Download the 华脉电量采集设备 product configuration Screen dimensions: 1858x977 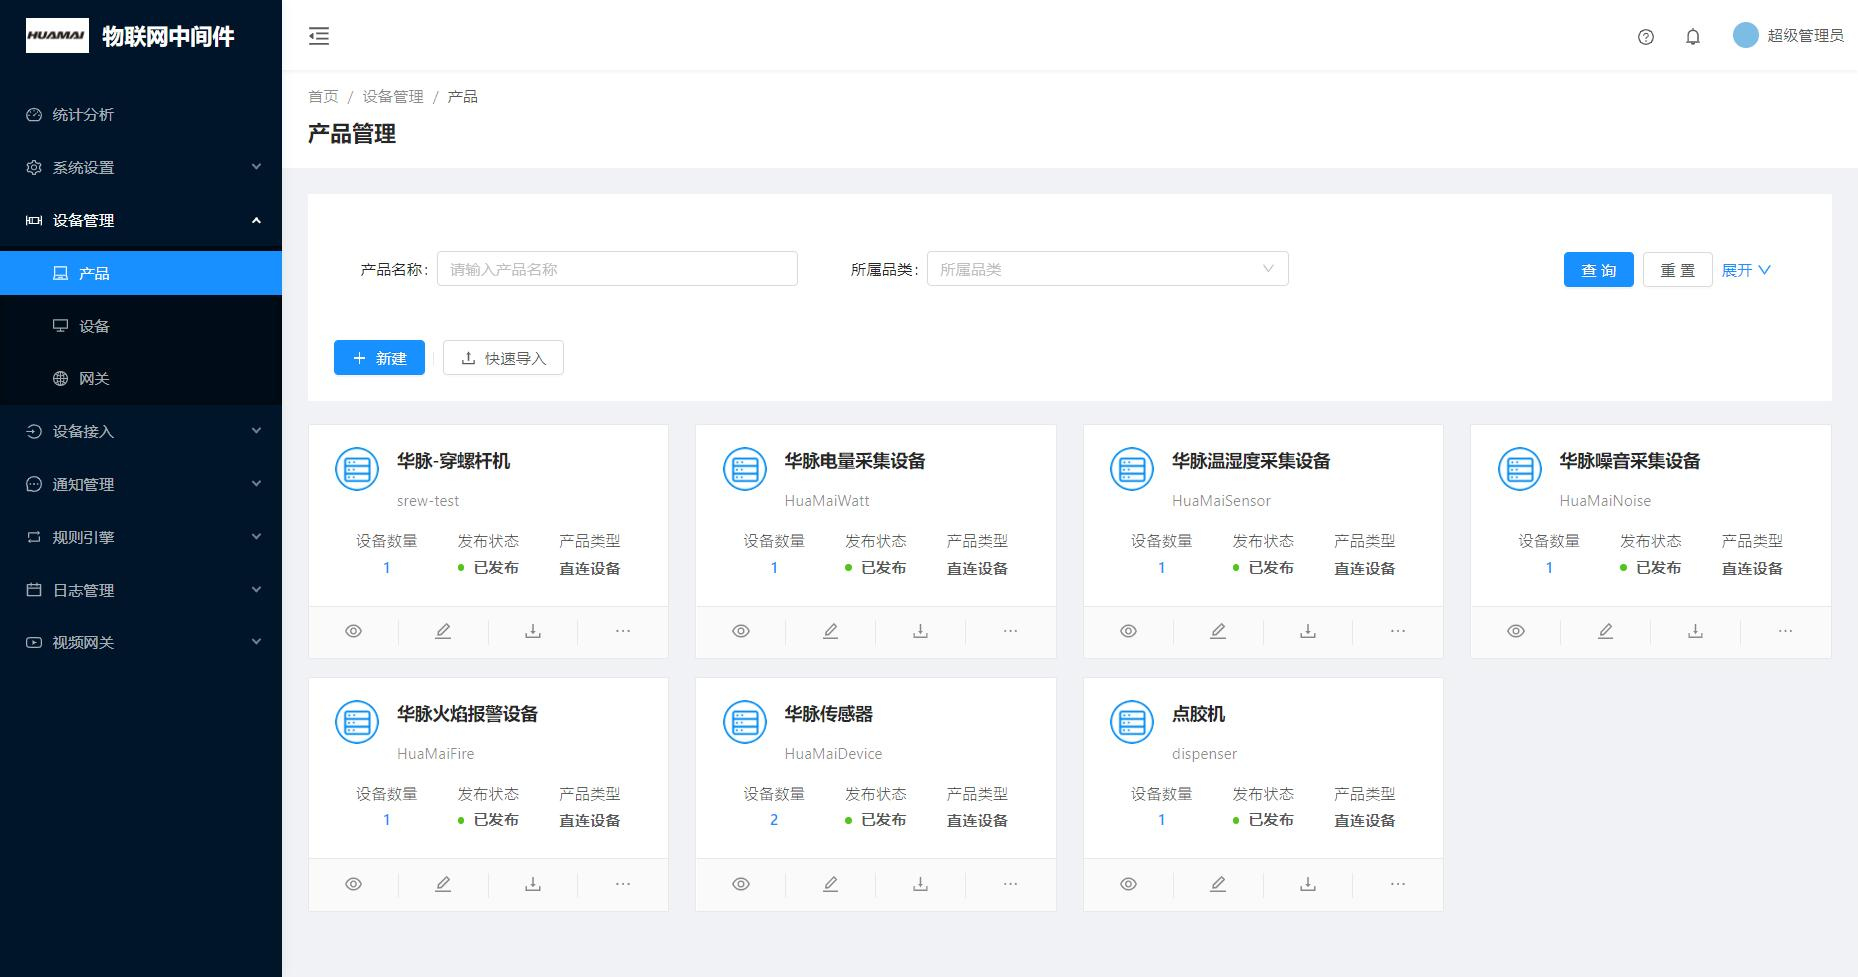[x=920, y=631]
